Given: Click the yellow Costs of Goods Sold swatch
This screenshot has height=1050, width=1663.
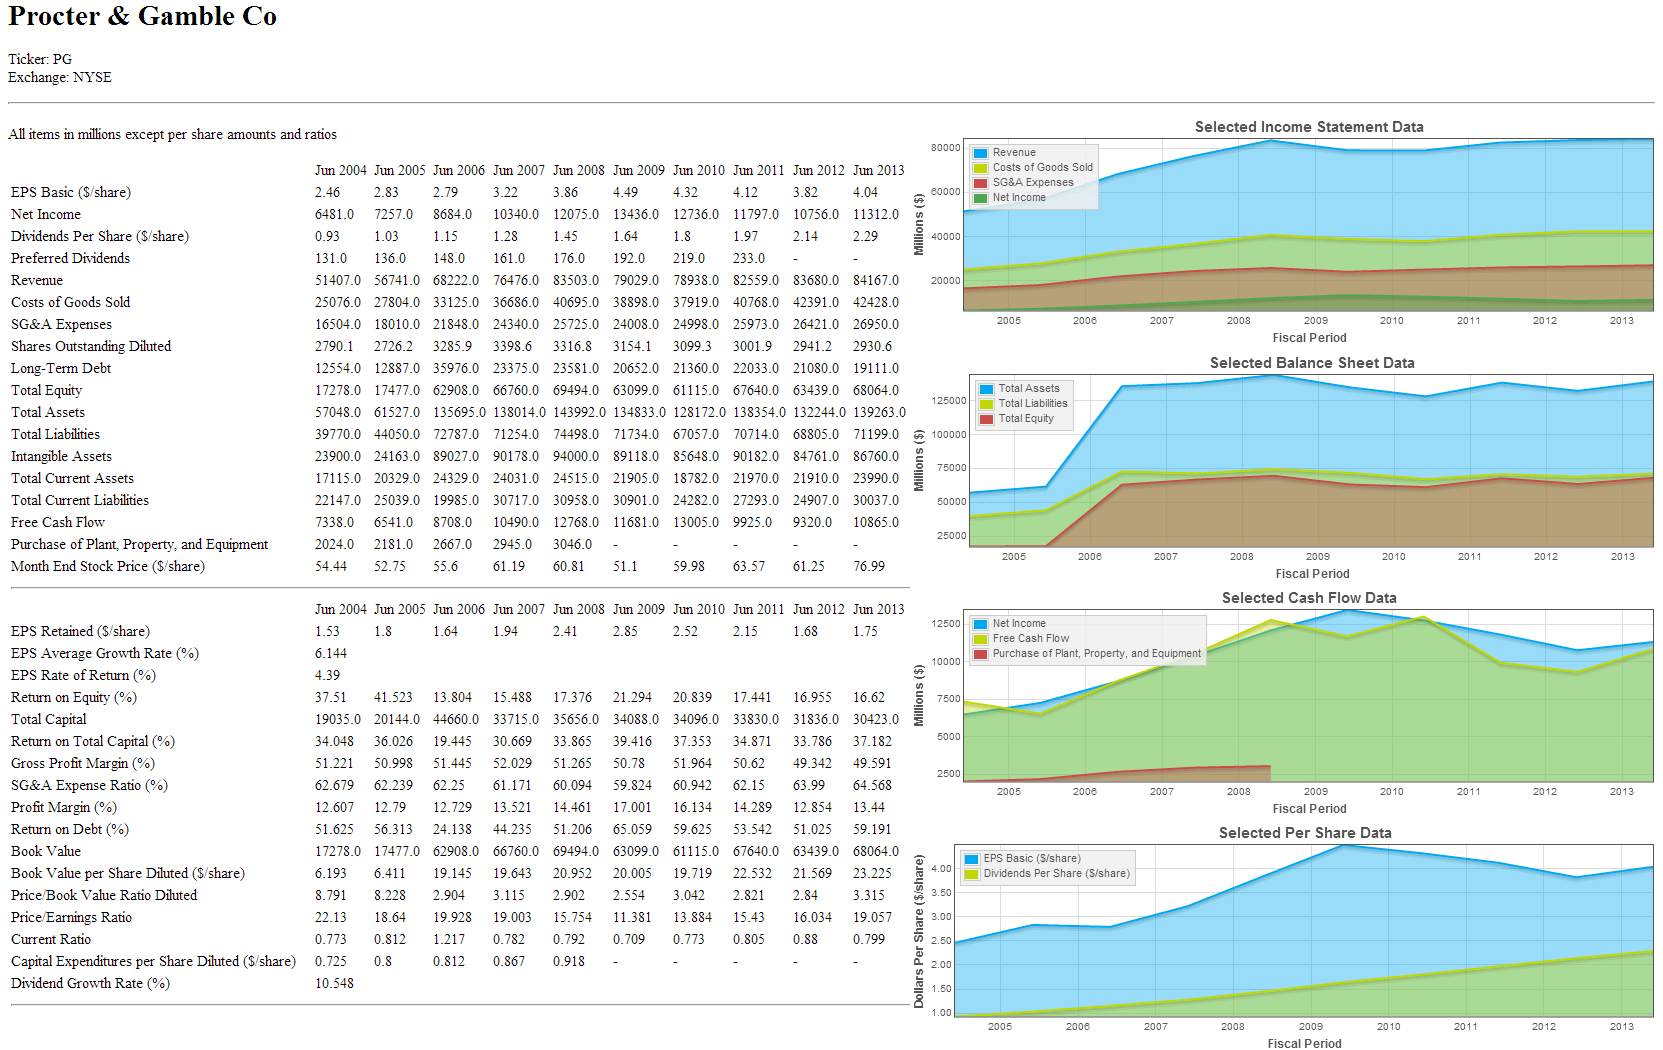Looking at the screenshot, I should (x=980, y=168).
